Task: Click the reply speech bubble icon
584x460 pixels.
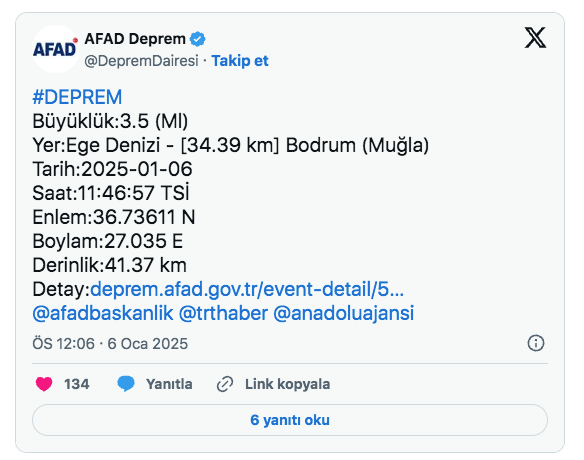Action: (126, 384)
